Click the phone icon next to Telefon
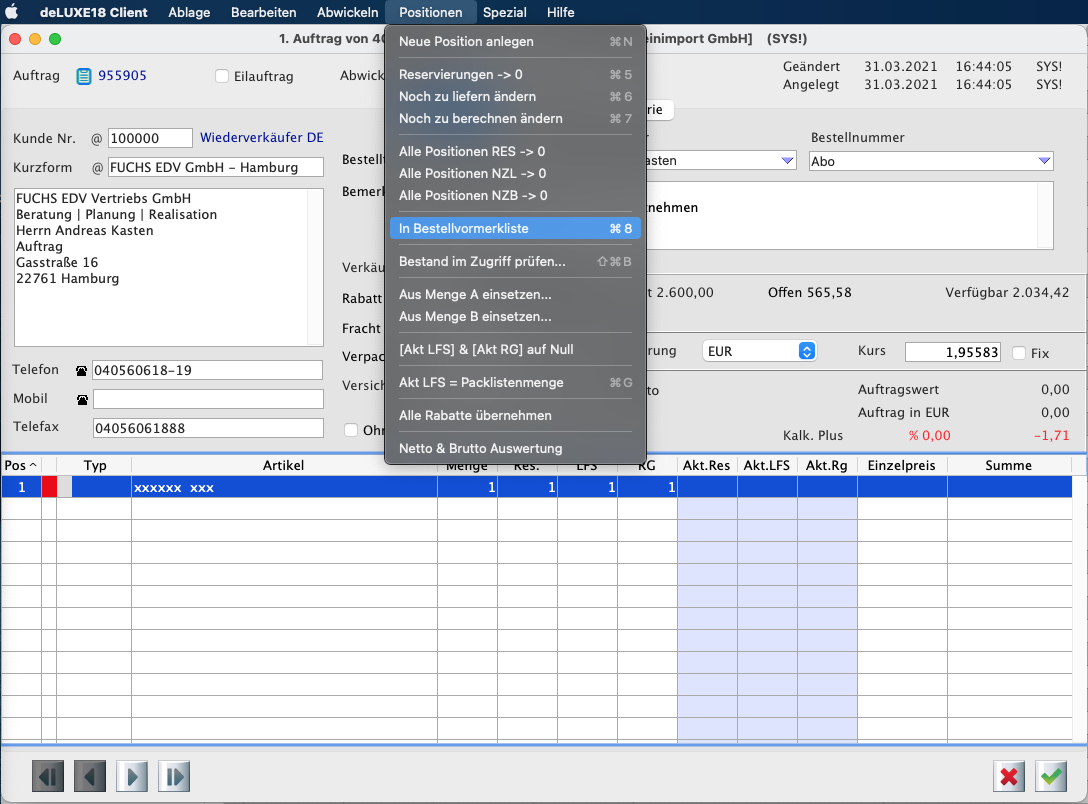This screenshot has height=804, width=1088. click(81, 371)
